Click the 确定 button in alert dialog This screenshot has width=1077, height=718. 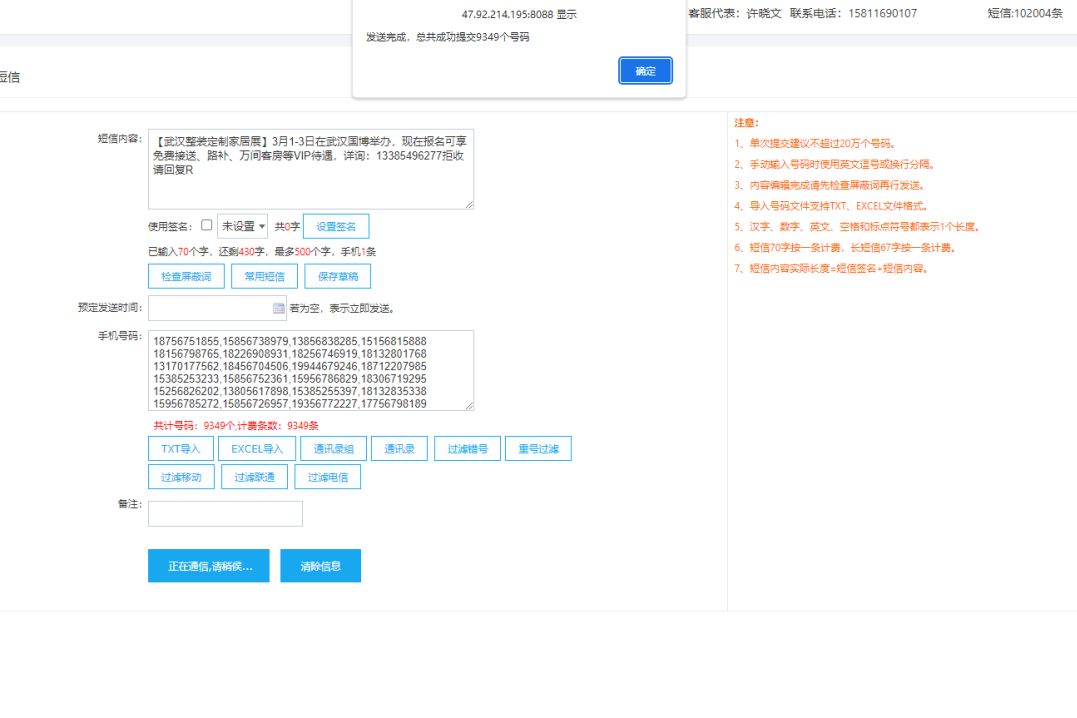645,71
